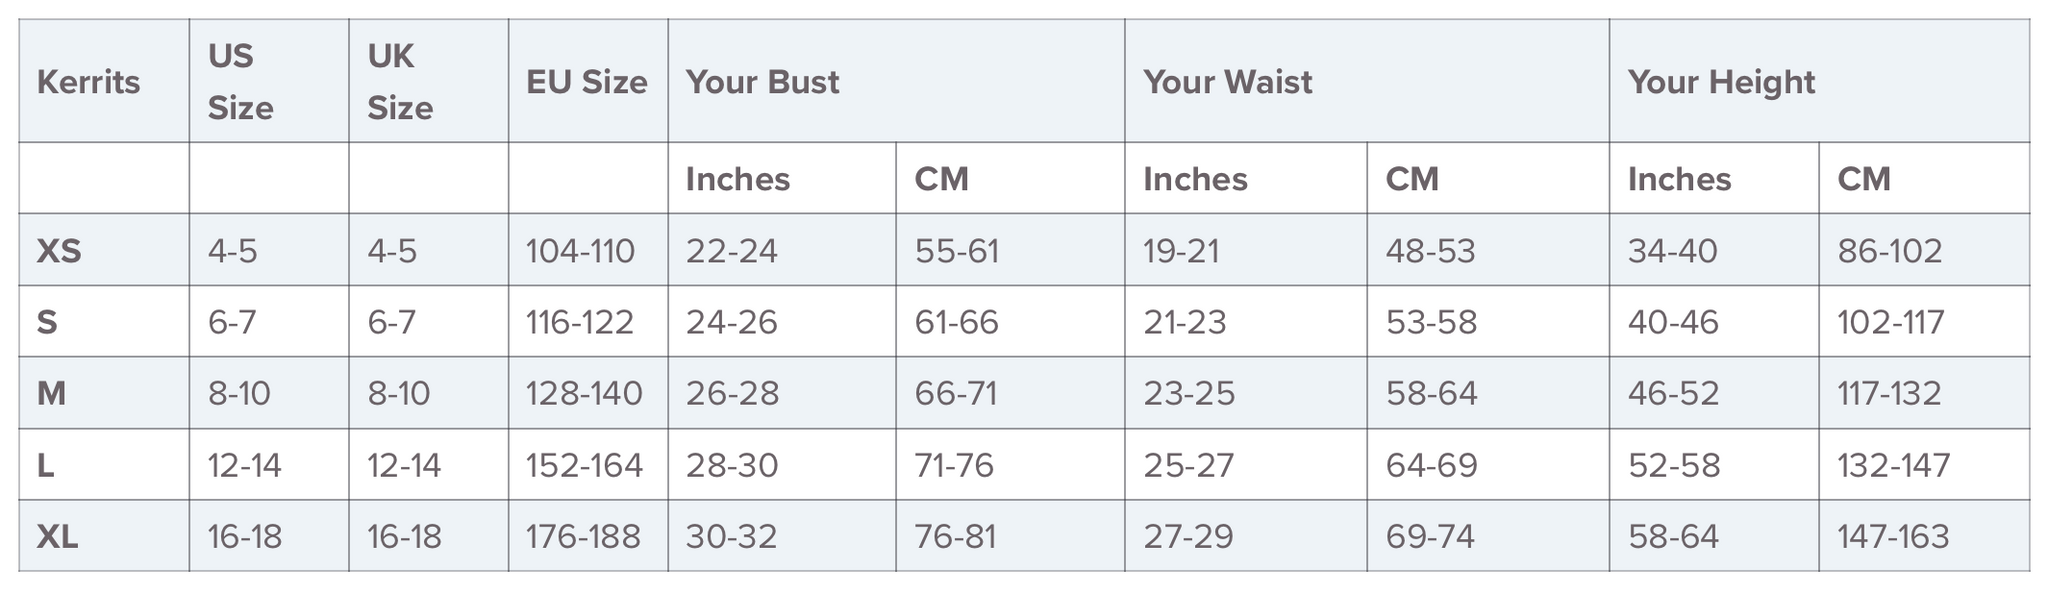Select the M size row label
The image size is (2048, 594).
point(51,394)
